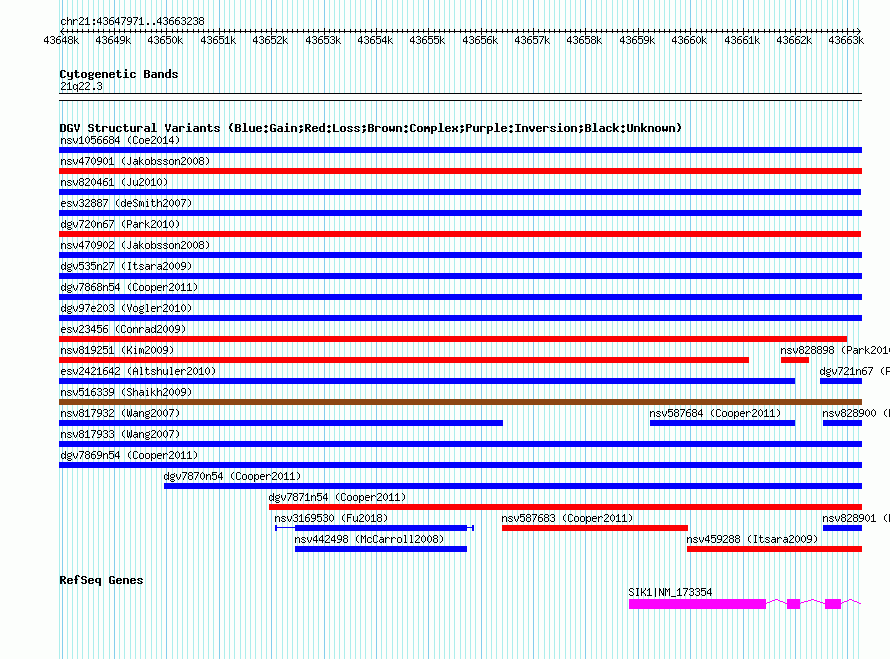Select the 43656k ruler position label
The image size is (890, 659).
click(480, 40)
